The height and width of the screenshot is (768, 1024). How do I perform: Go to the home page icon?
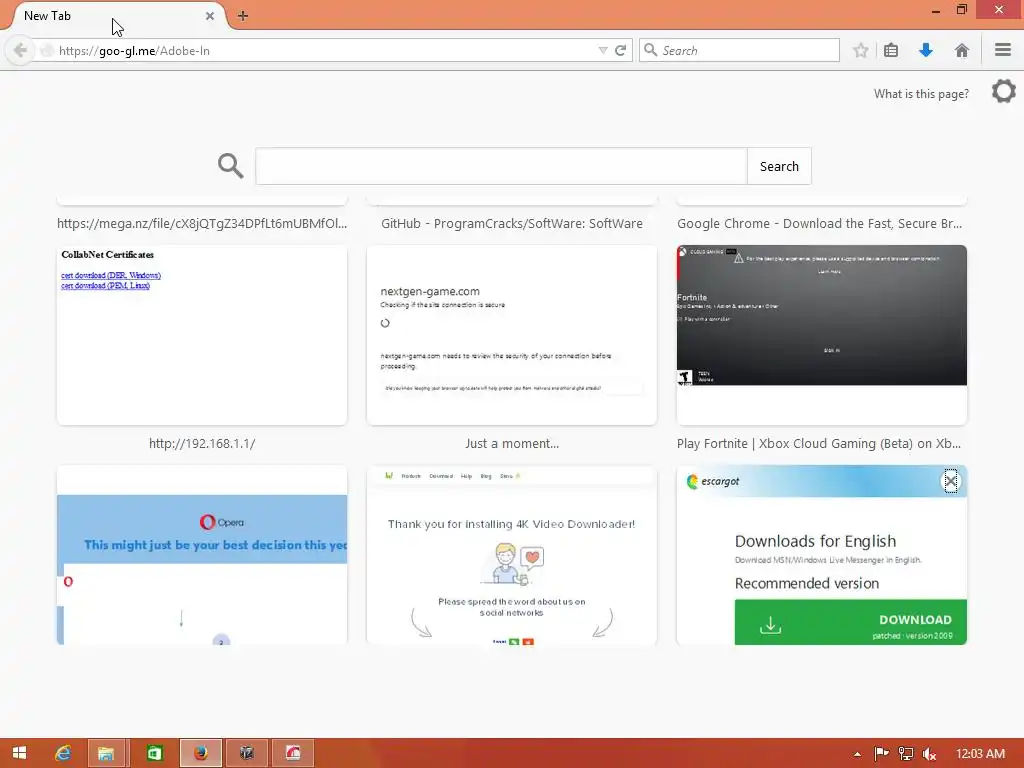(x=961, y=50)
